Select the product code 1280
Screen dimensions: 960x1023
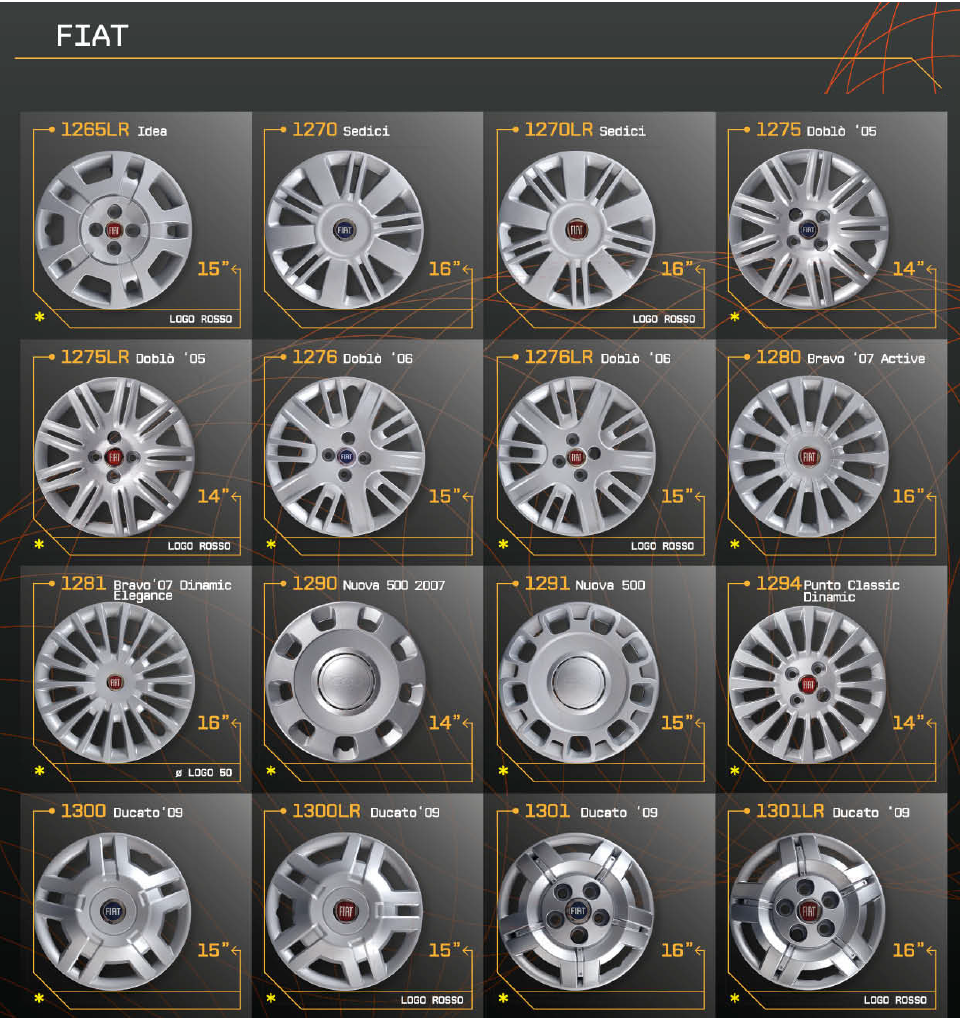coord(779,356)
